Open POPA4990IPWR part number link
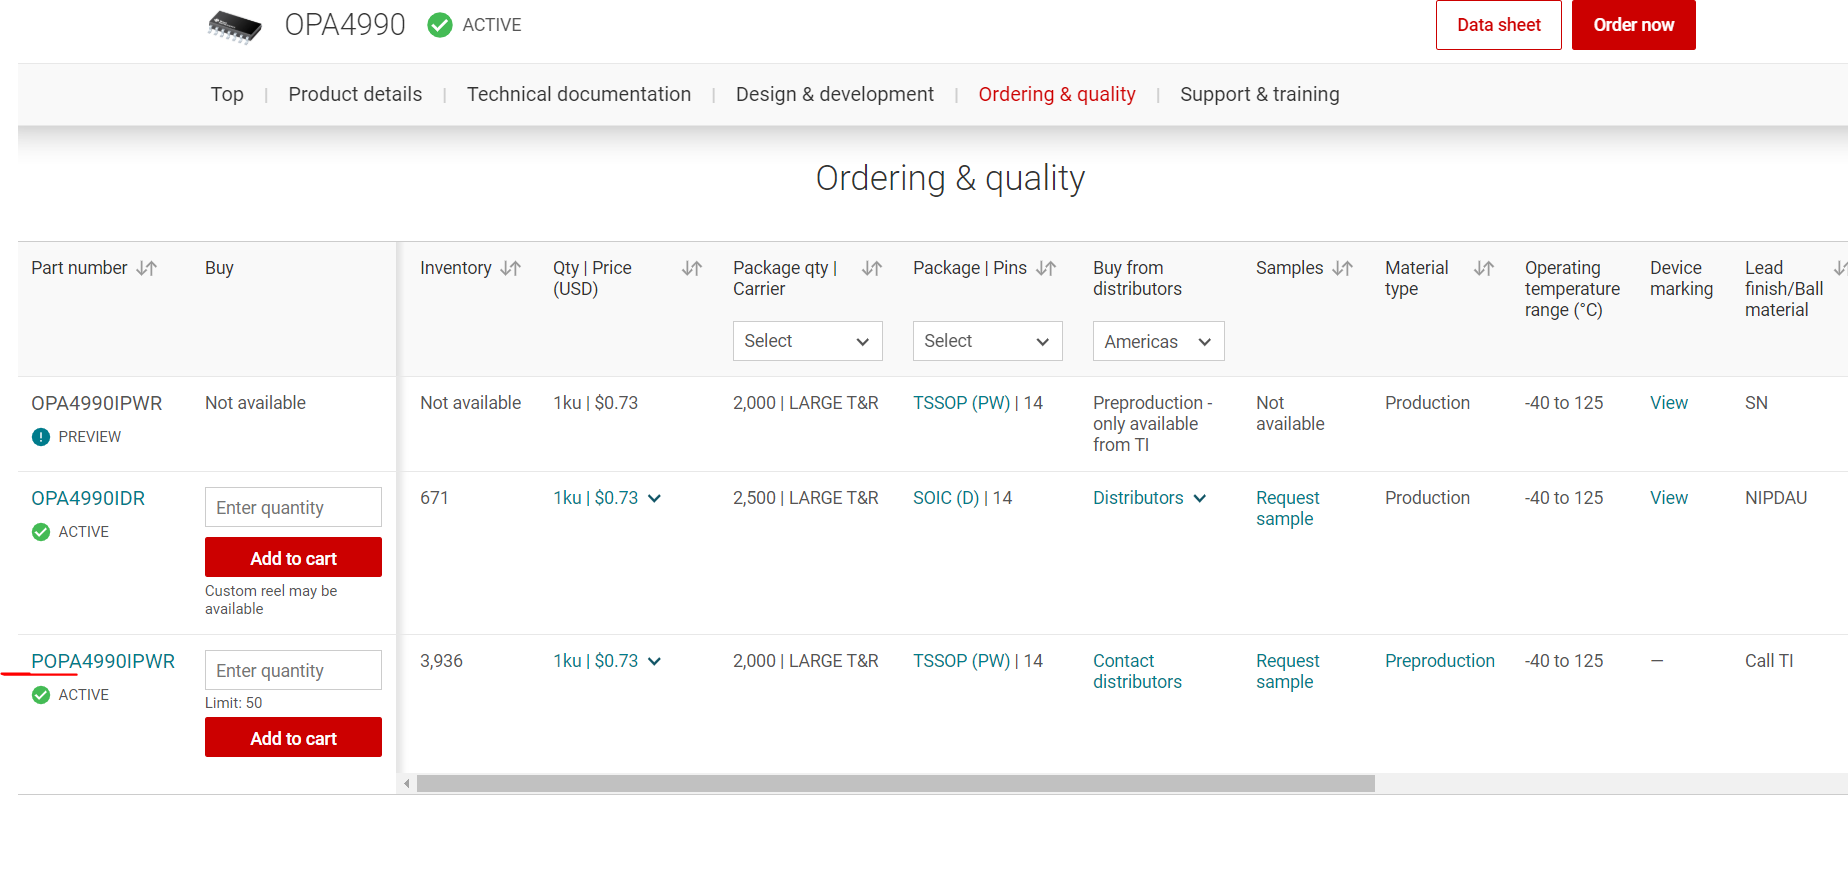The width and height of the screenshot is (1848, 873). (x=103, y=661)
